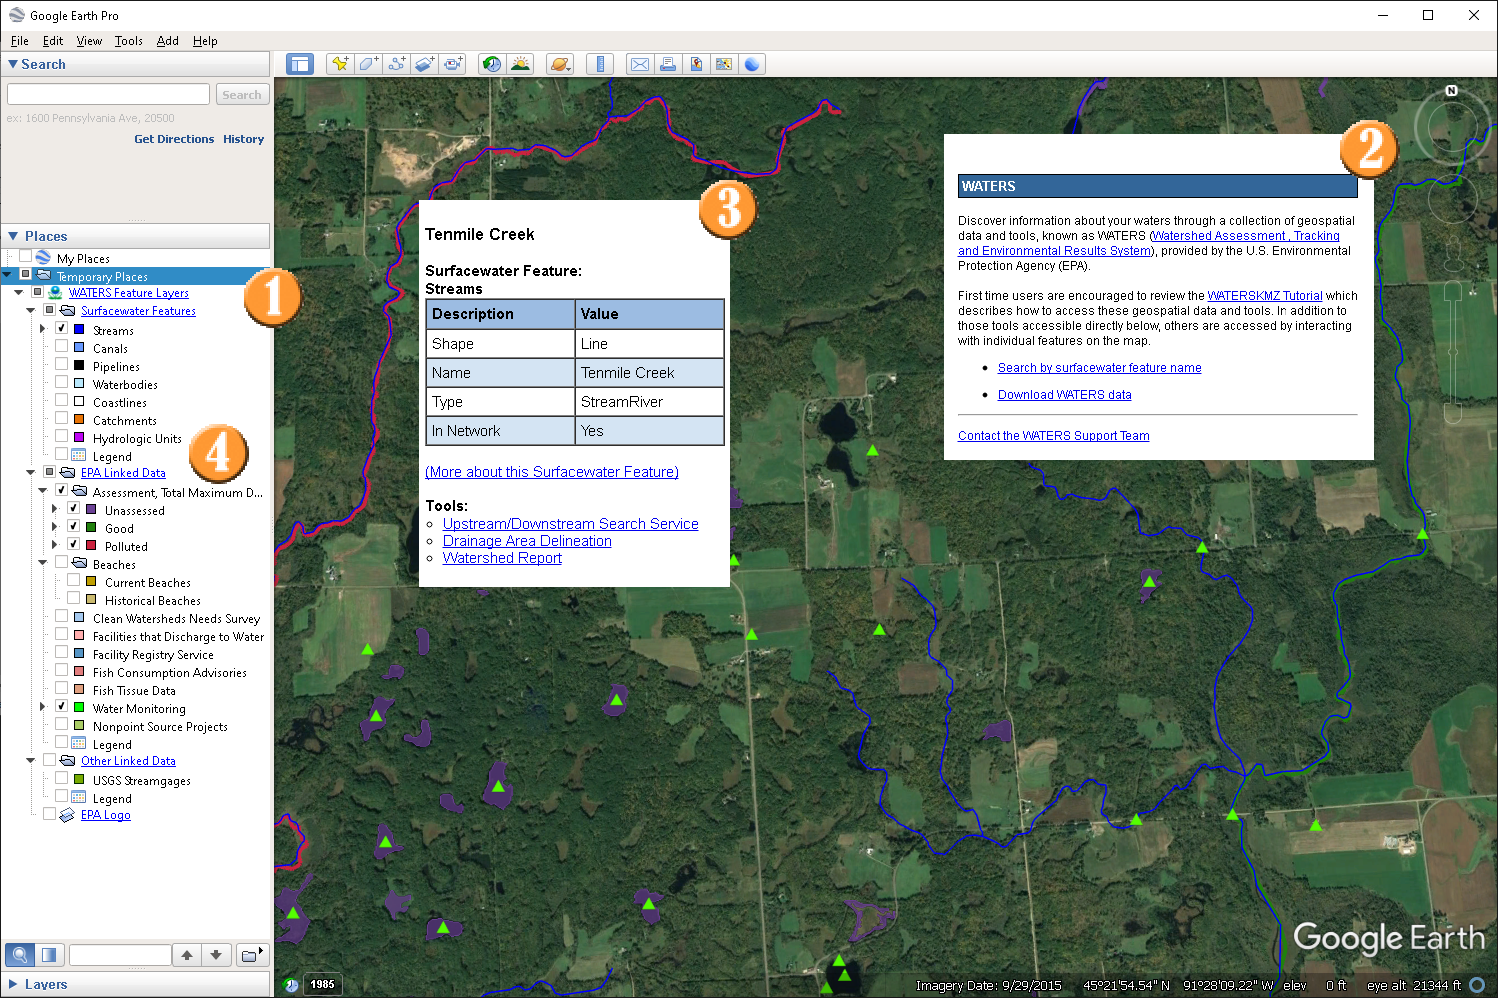Screen dimensions: 1498x998
Task: Enable the Canals layer checkbox
Action: pyautogui.click(x=62, y=347)
